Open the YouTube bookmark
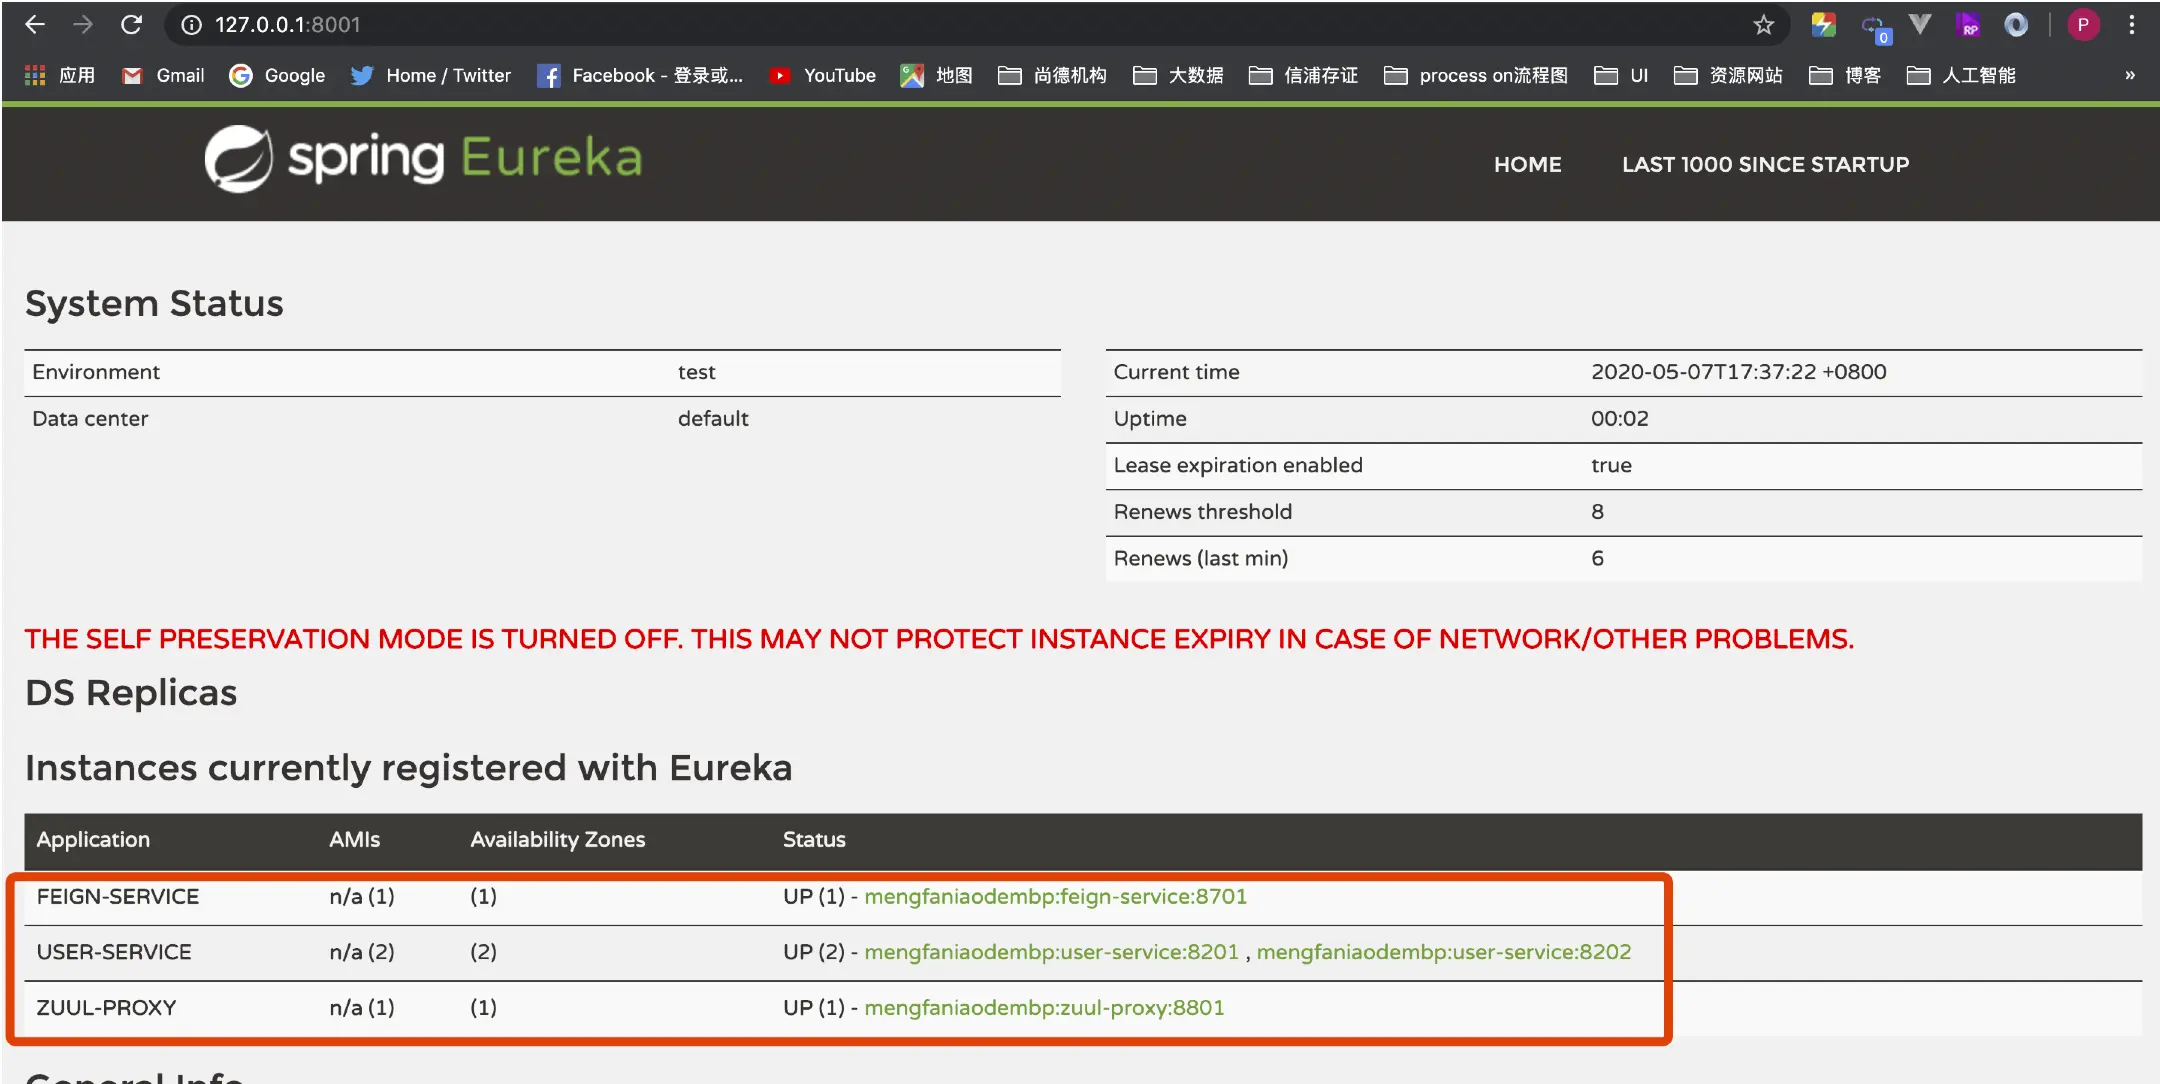 point(822,75)
